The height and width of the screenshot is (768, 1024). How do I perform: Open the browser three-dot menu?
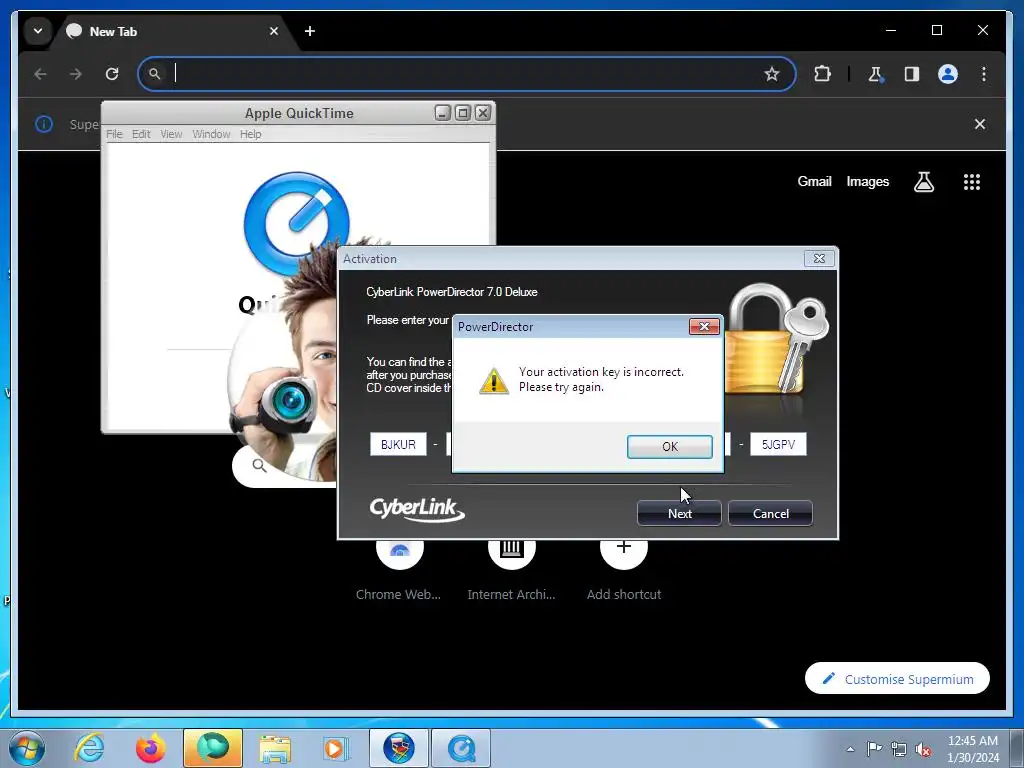(x=984, y=74)
